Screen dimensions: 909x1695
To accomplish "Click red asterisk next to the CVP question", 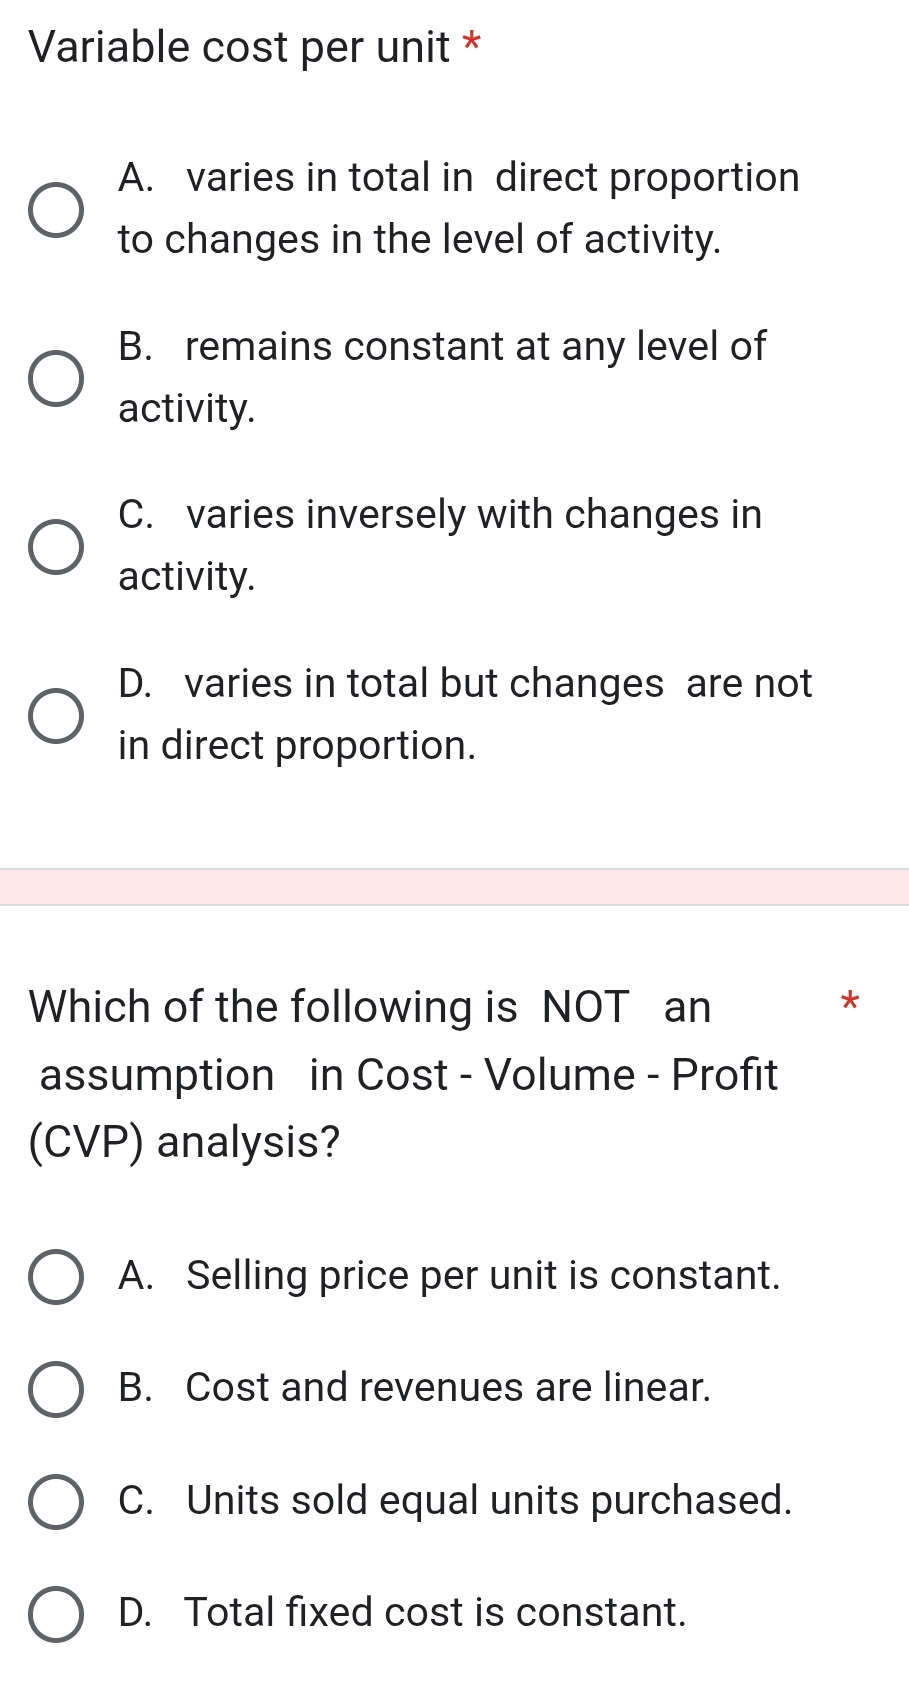I will click(850, 1001).
